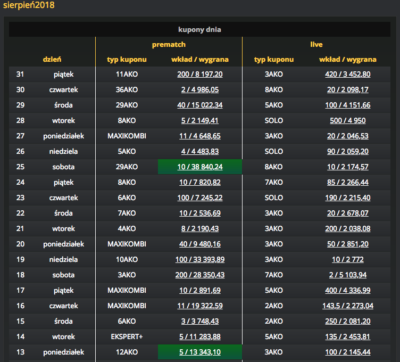This screenshot has height=362, width=400.
Task: Open highlighted coupon 10 / 38 840,24
Action: point(200,167)
